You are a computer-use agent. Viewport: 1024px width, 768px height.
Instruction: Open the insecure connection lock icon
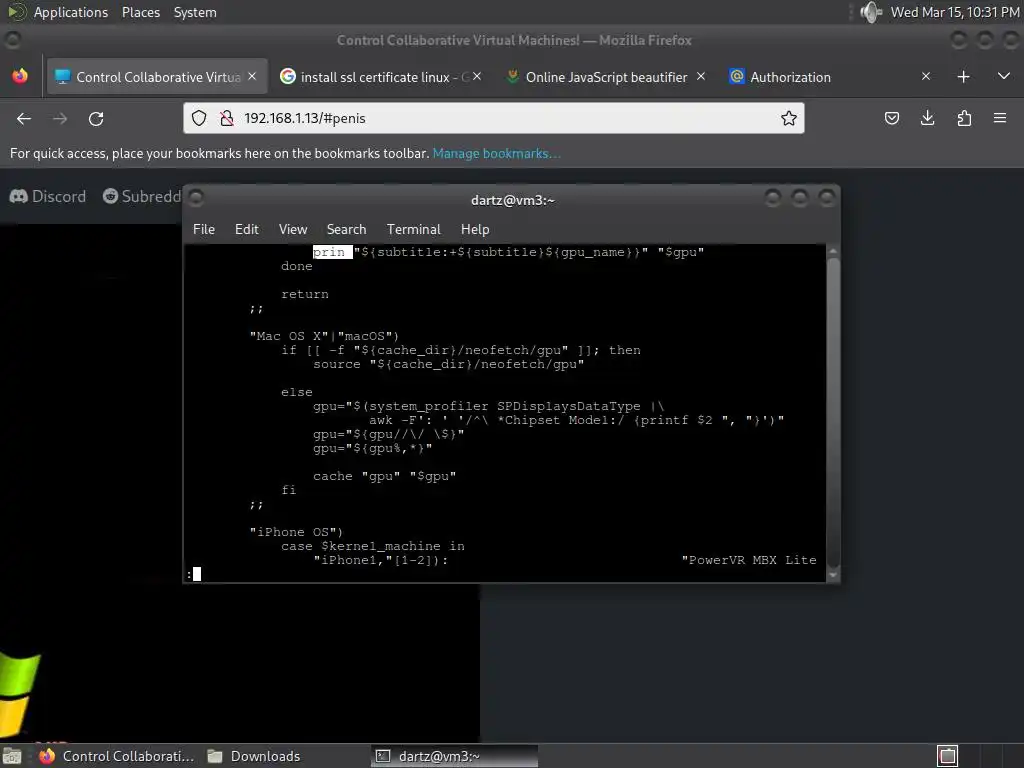pyautogui.click(x=227, y=118)
